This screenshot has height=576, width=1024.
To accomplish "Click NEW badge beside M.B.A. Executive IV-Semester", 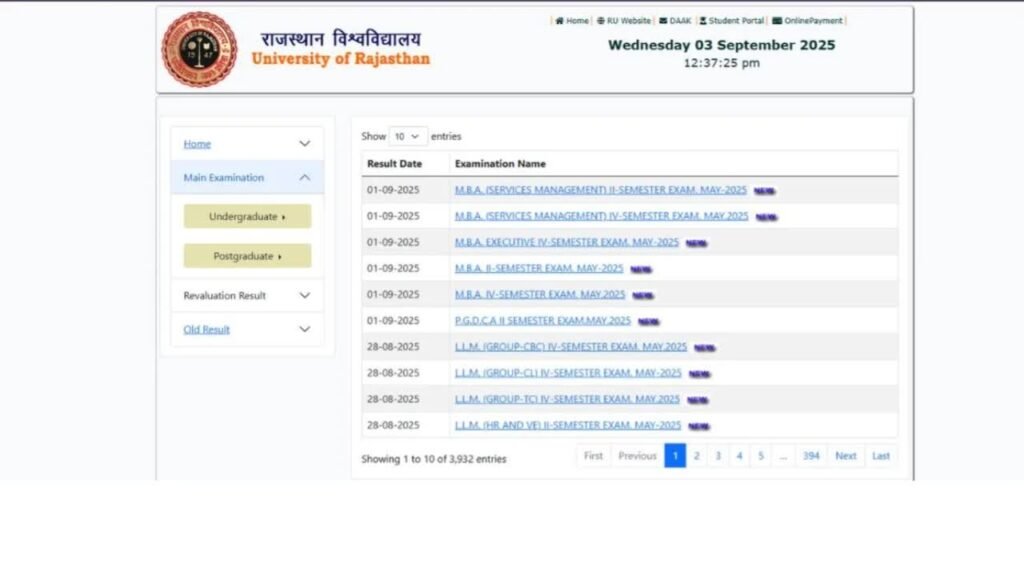I will [697, 244].
